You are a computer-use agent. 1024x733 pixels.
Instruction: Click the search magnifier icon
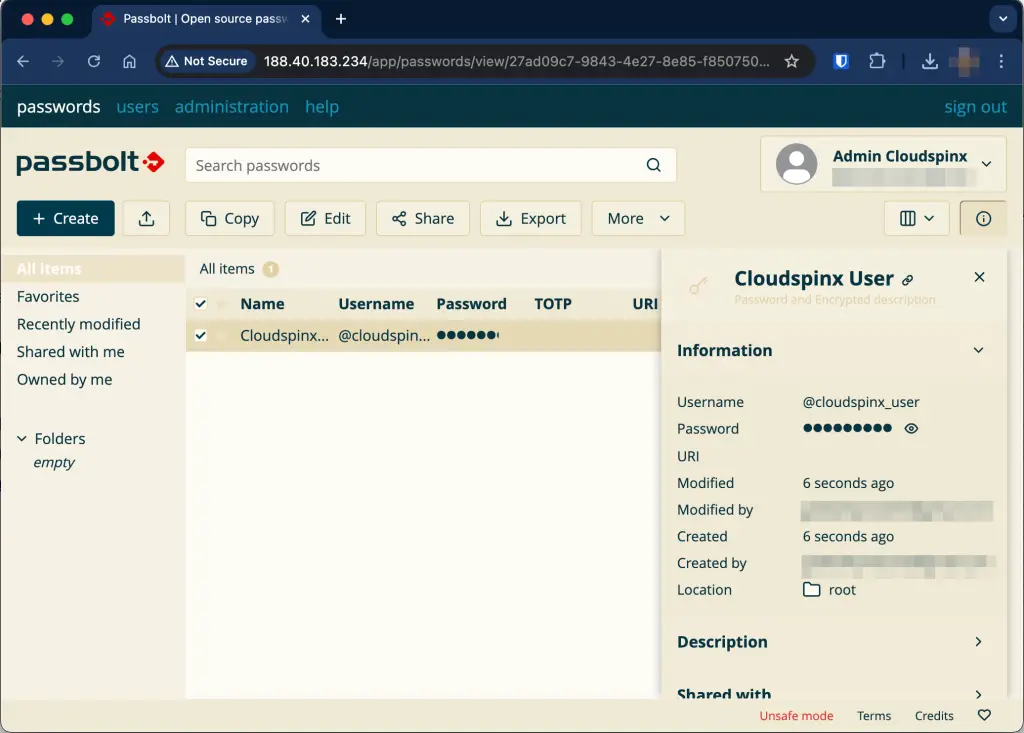pyautogui.click(x=653, y=165)
